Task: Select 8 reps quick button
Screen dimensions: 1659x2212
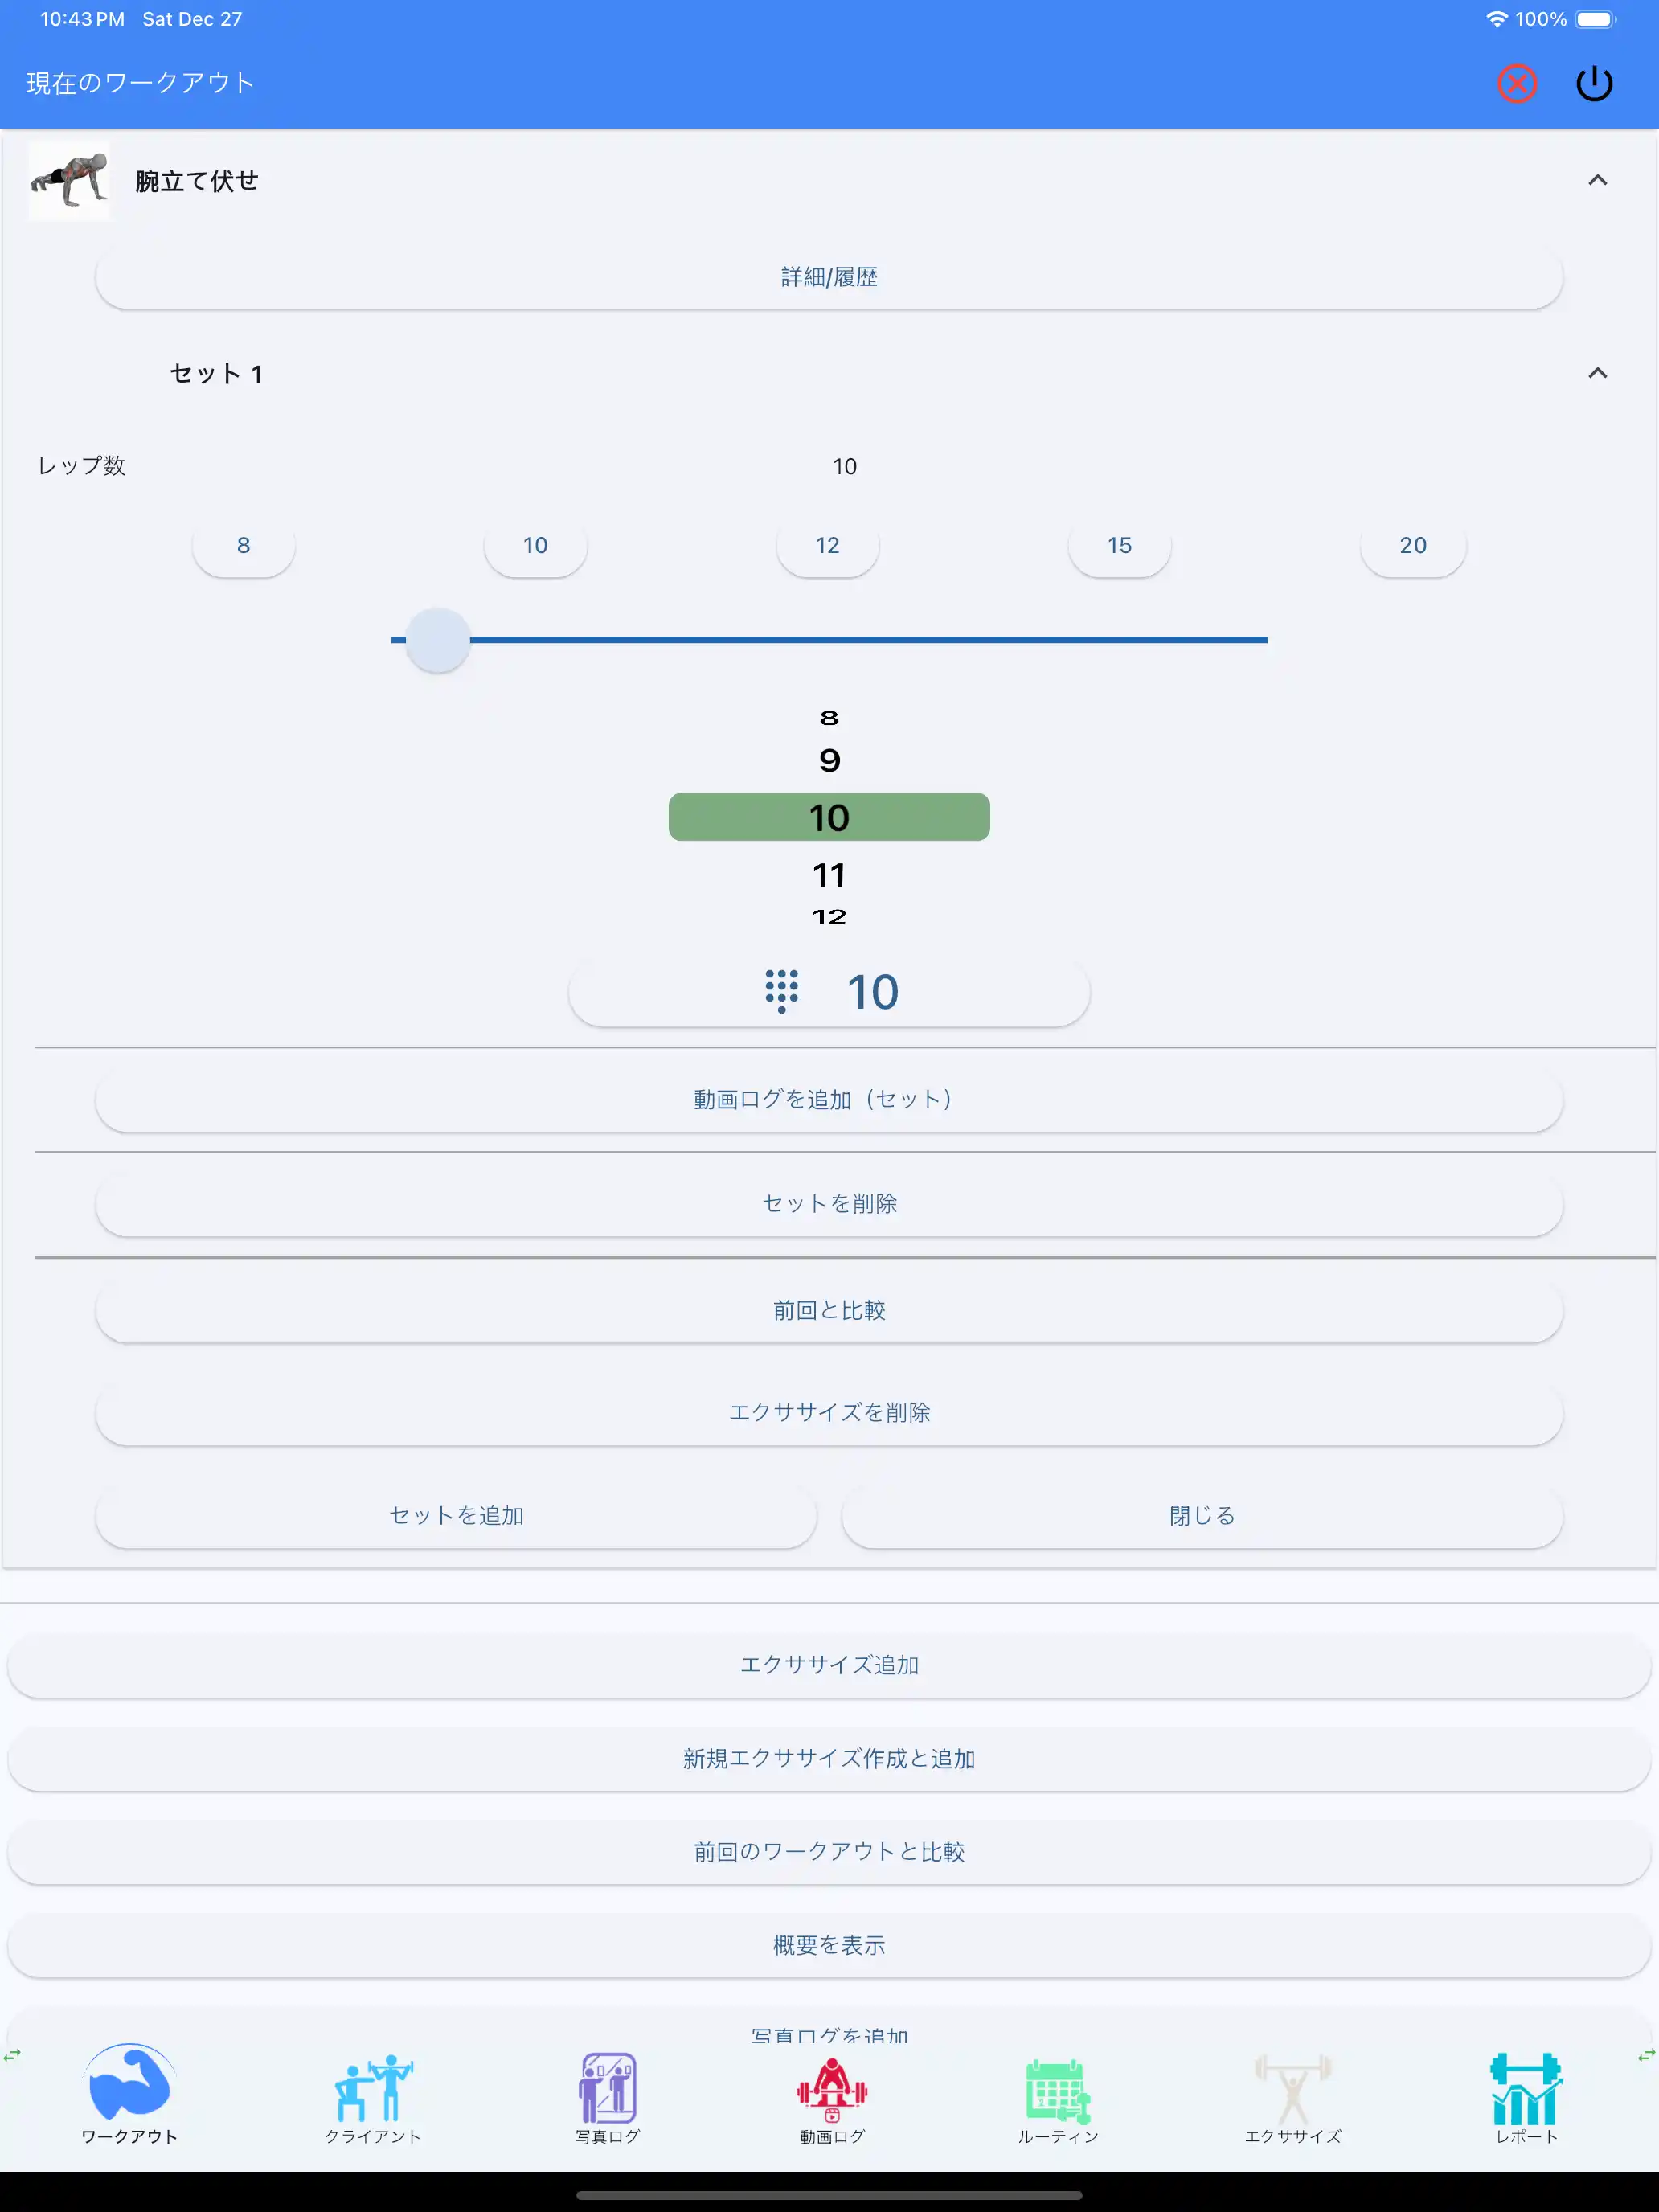Action: click(243, 545)
